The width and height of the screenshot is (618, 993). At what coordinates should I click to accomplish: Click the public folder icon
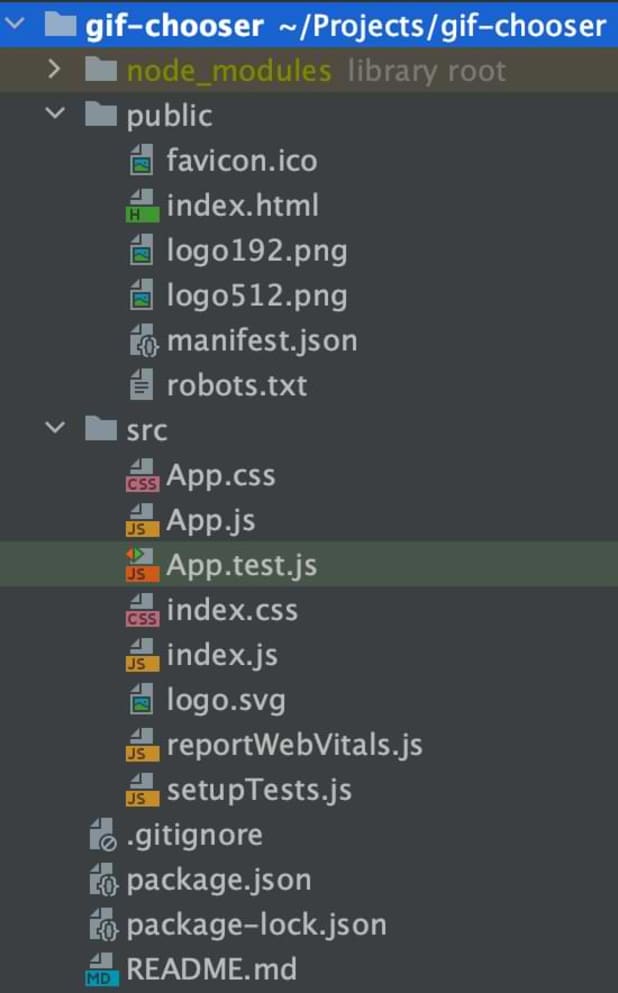tap(101, 115)
